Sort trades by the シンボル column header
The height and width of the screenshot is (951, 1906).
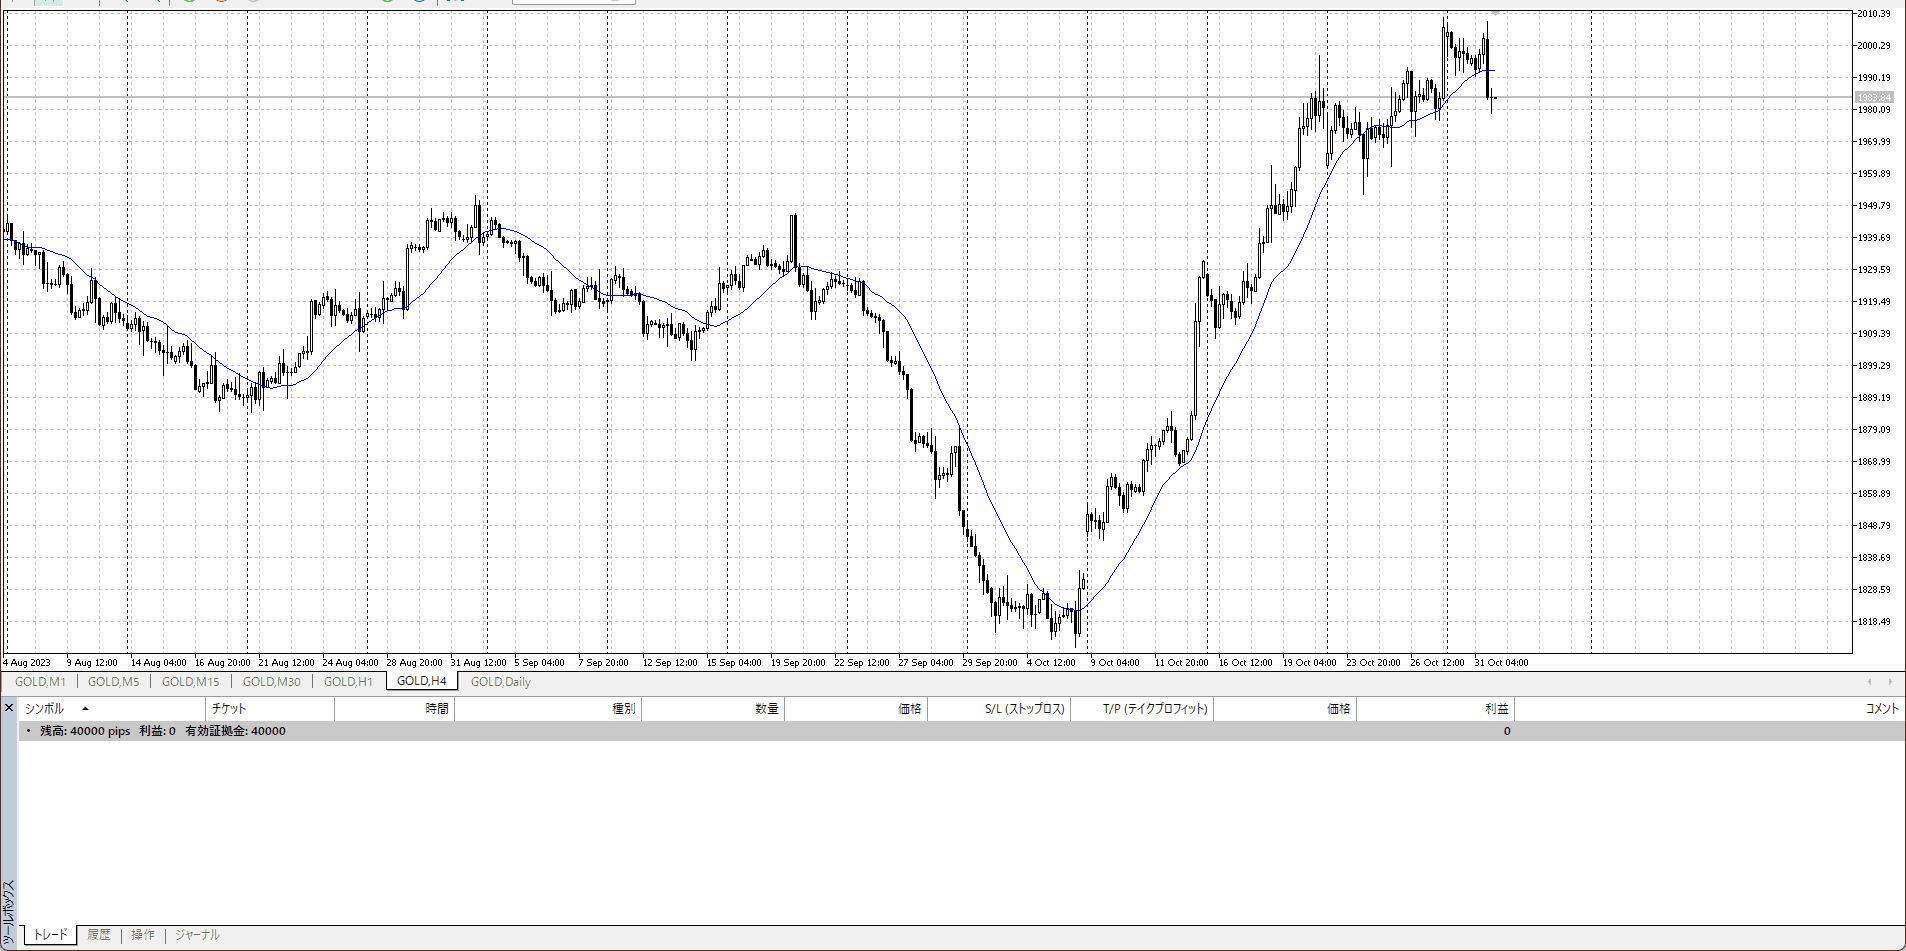coord(44,709)
